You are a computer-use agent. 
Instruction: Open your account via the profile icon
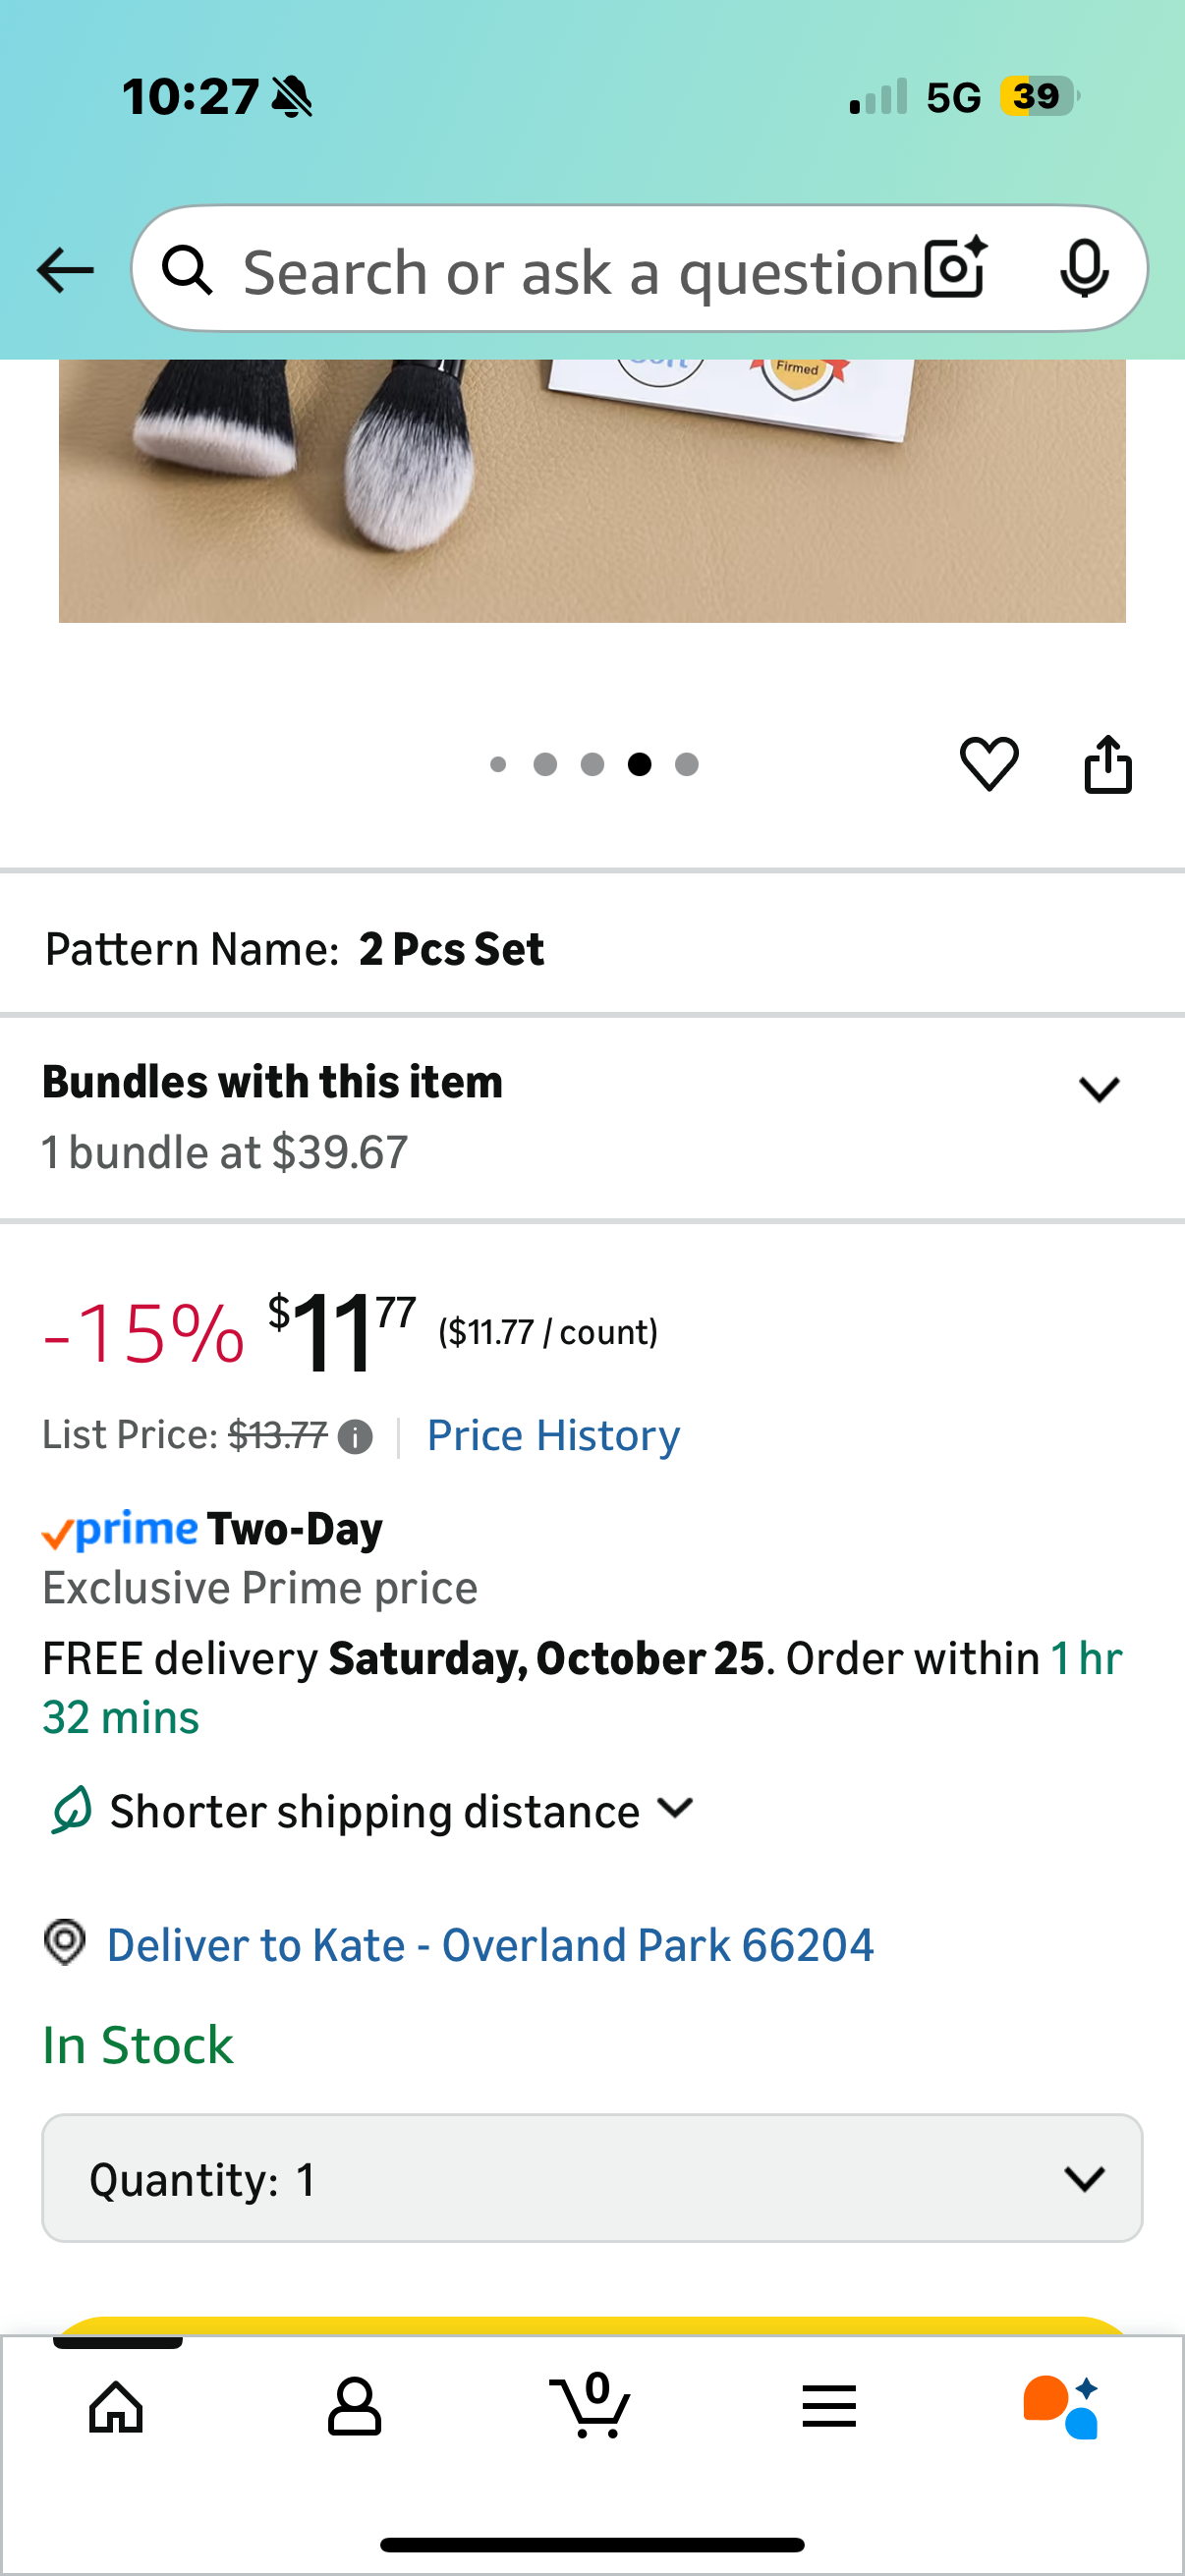(354, 2407)
